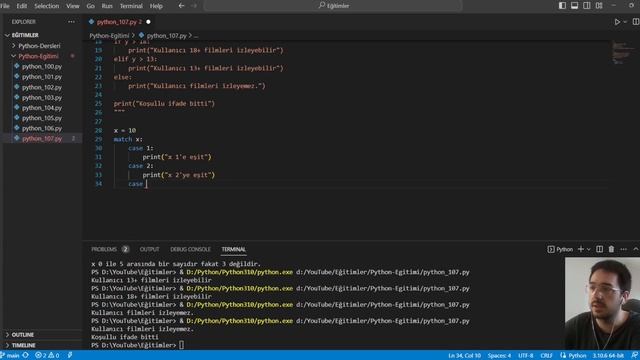Switch to the Debug Console tab

pos(190,249)
